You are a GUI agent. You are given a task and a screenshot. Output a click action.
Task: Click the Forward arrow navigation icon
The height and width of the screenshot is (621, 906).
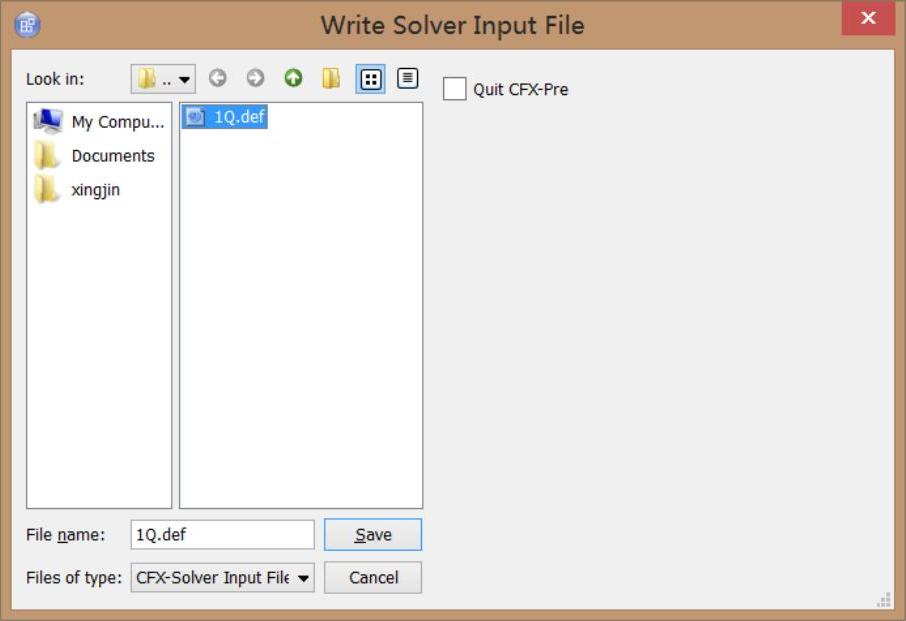[x=255, y=78]
